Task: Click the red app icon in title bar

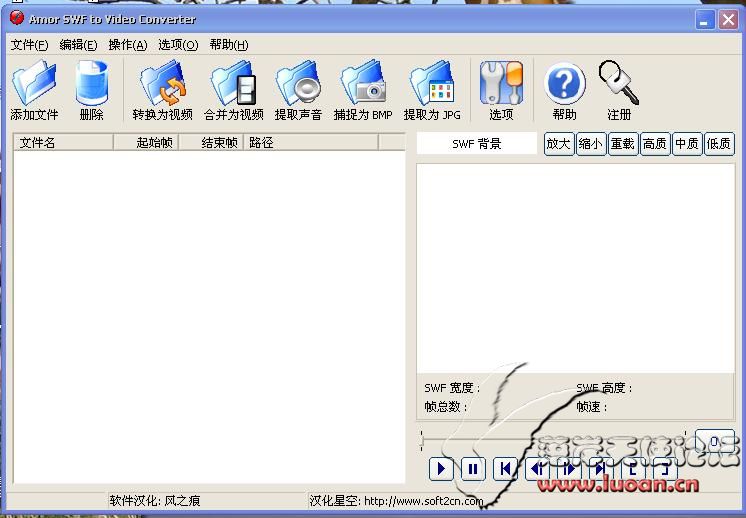Action: coord(17,18)
